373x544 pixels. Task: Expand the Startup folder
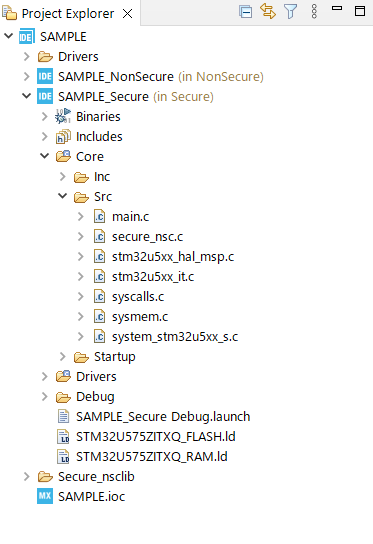point(62,356)
